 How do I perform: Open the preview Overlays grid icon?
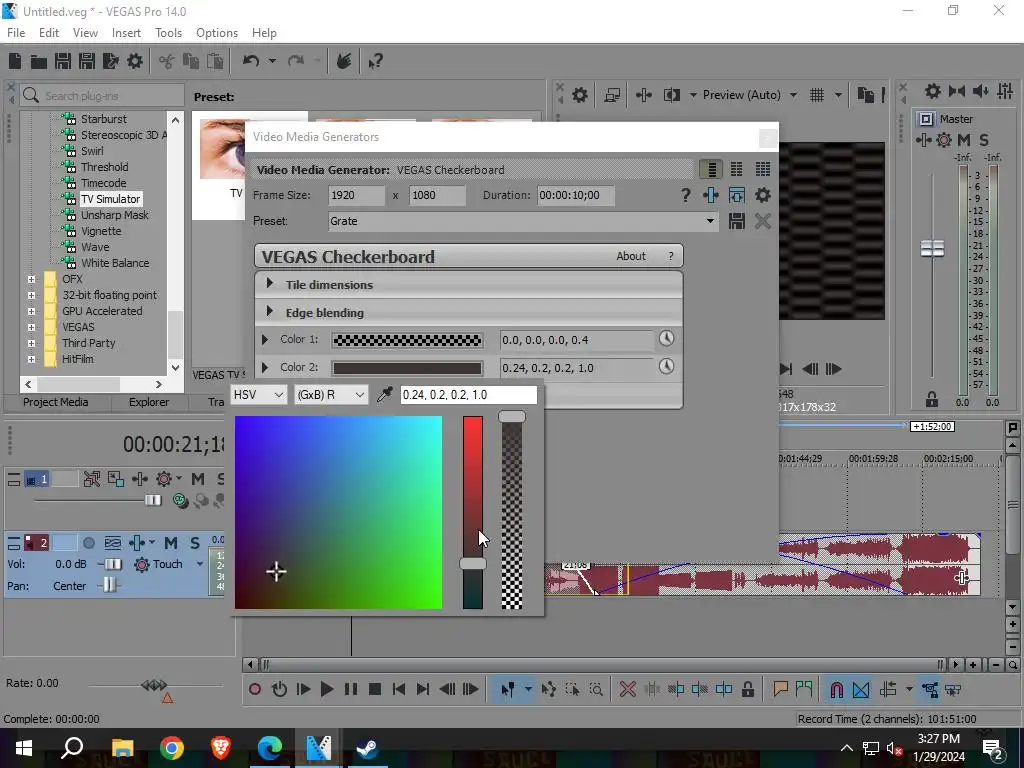tap(817, 95)
